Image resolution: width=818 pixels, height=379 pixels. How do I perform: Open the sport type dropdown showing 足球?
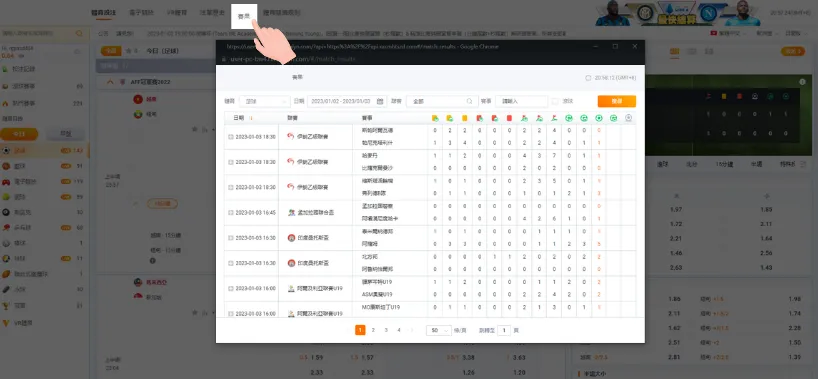click(264, 101)
